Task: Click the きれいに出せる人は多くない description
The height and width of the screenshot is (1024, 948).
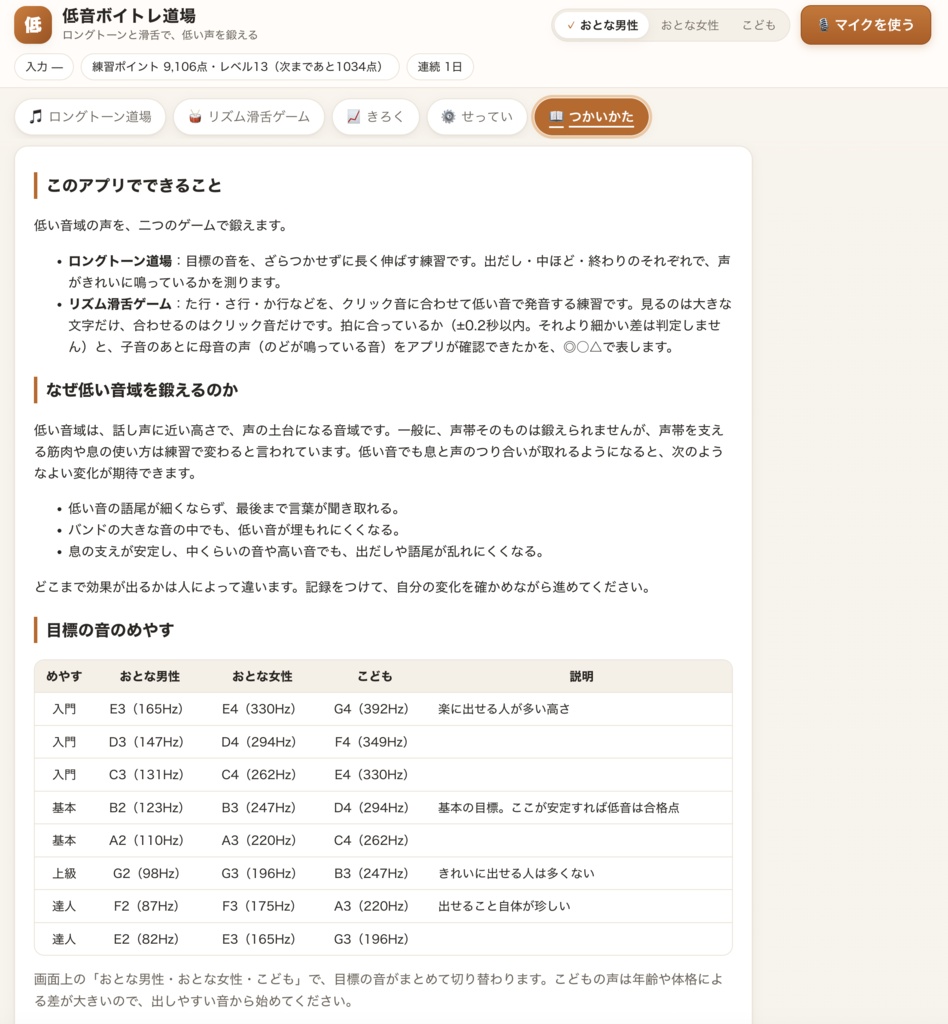Action: pyautogui.click(x=516, y=873)
